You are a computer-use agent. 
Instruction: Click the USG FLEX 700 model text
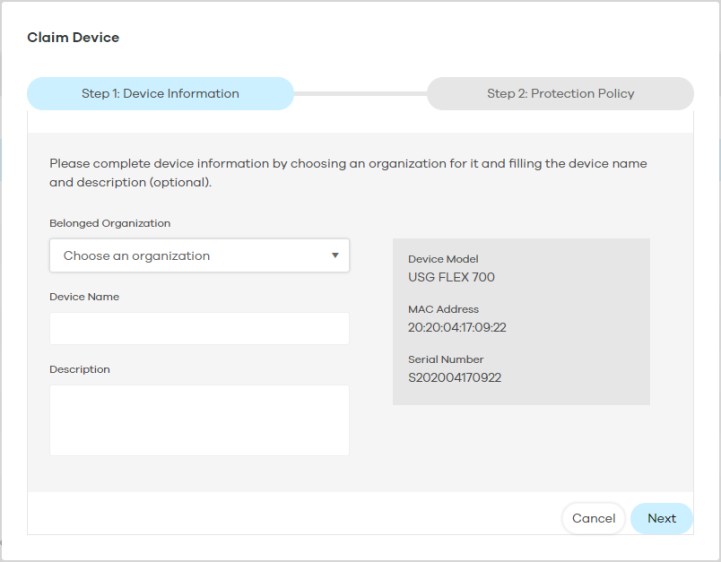pyautogui.click(x=451, y=277)
